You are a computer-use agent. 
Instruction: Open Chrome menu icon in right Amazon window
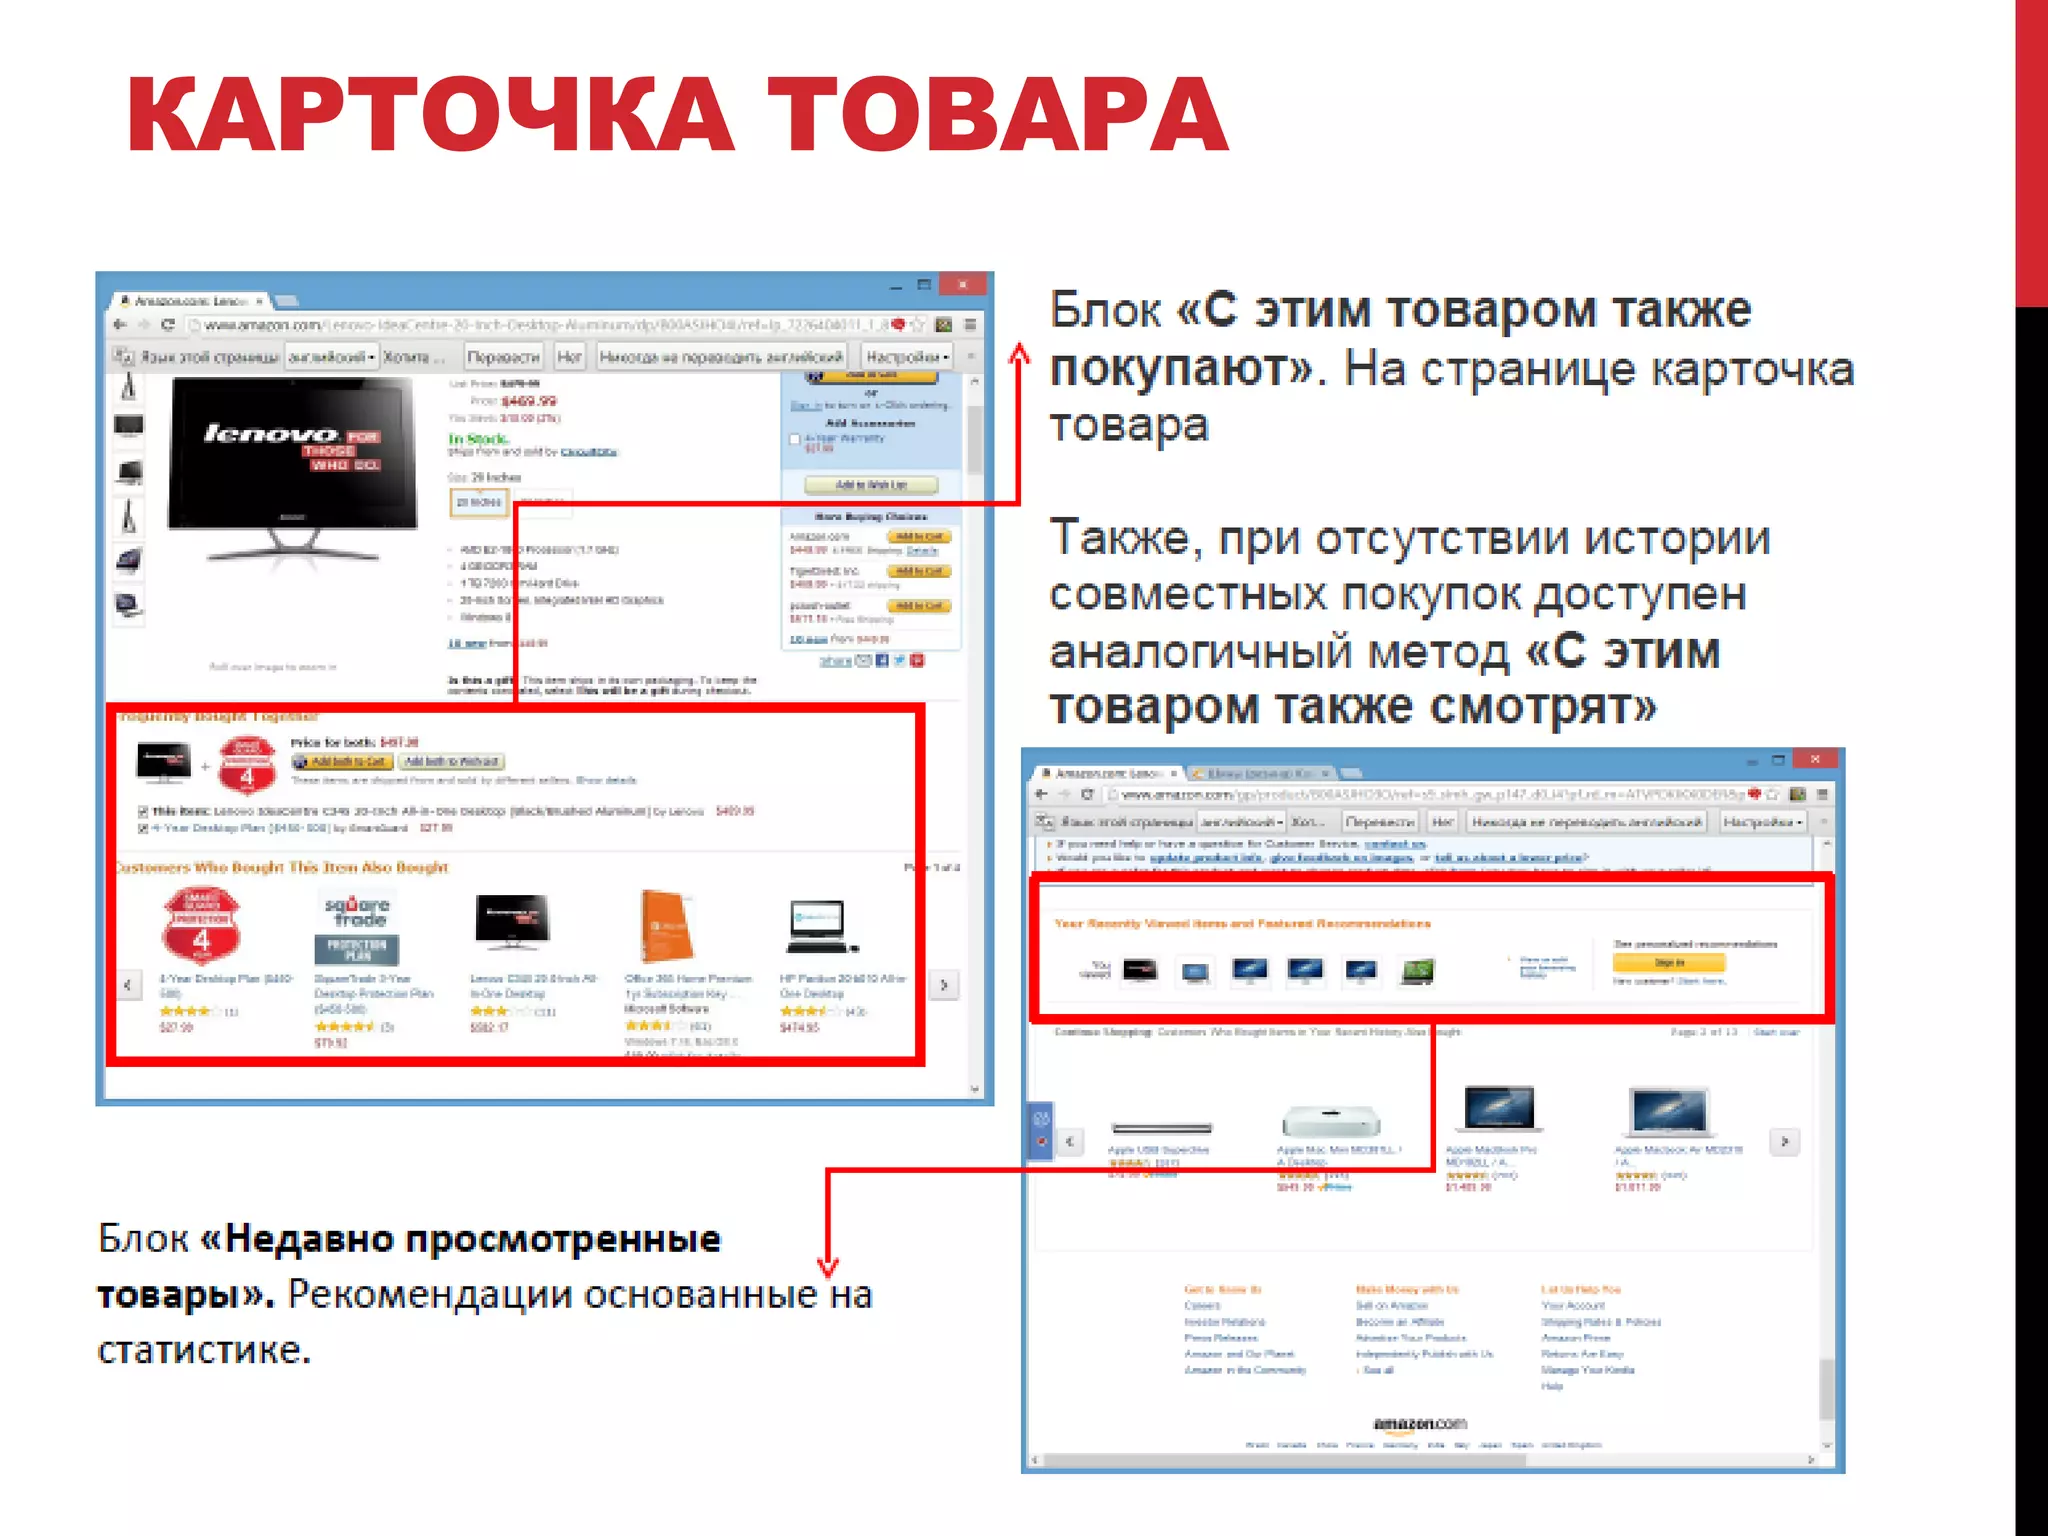tap(1823, 794)
